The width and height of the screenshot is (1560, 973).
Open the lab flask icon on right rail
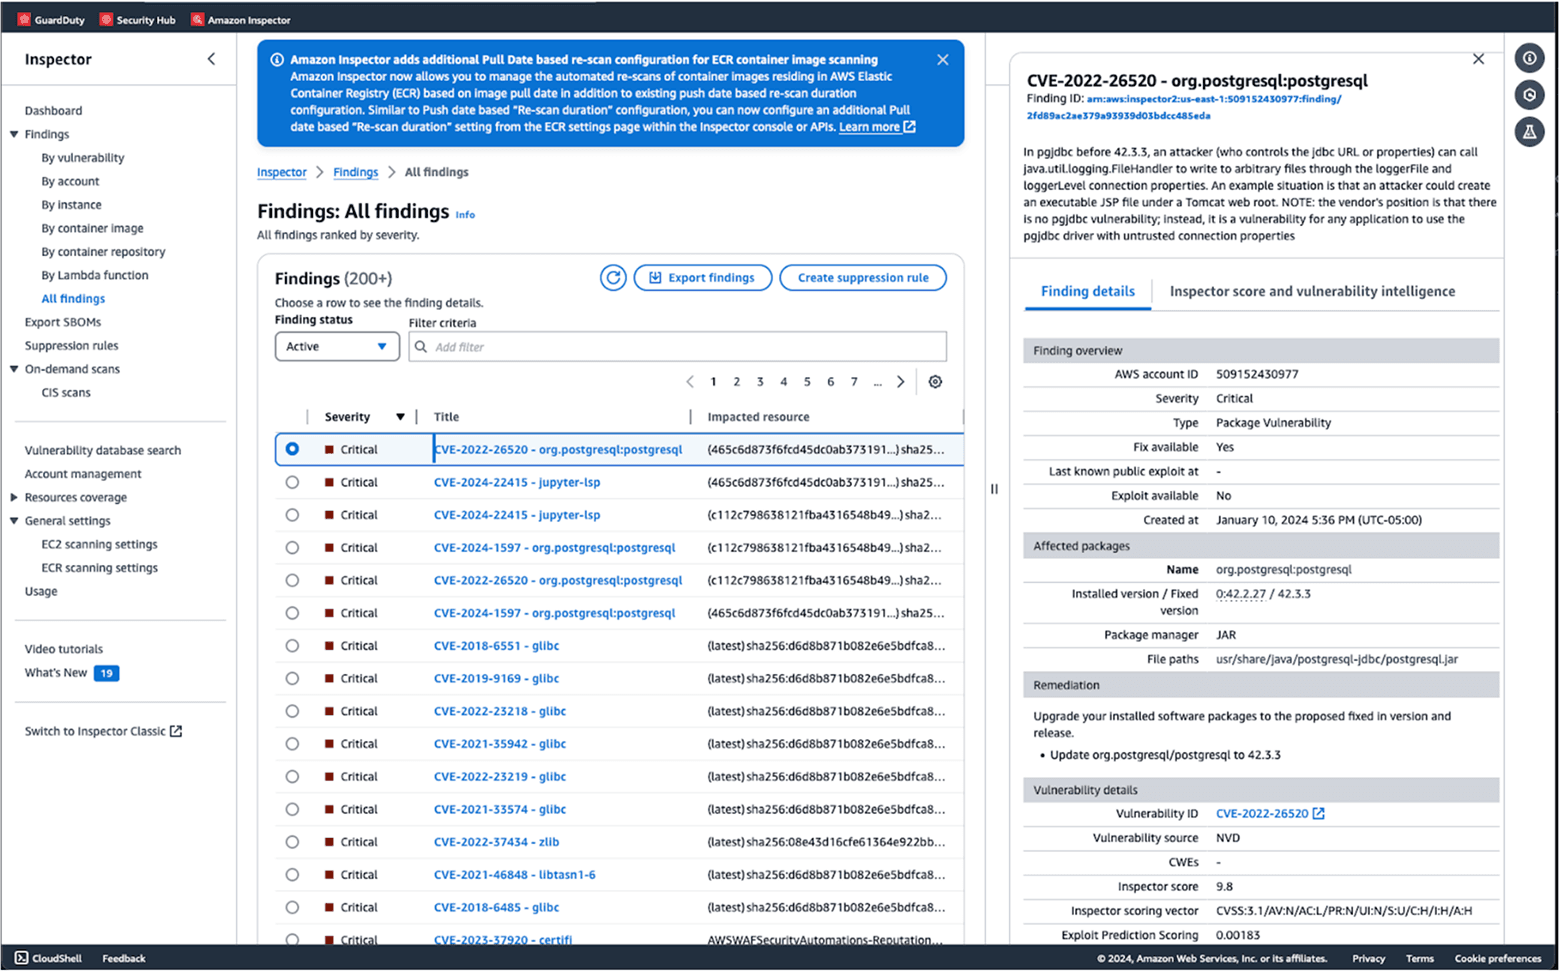[1529, 131]
